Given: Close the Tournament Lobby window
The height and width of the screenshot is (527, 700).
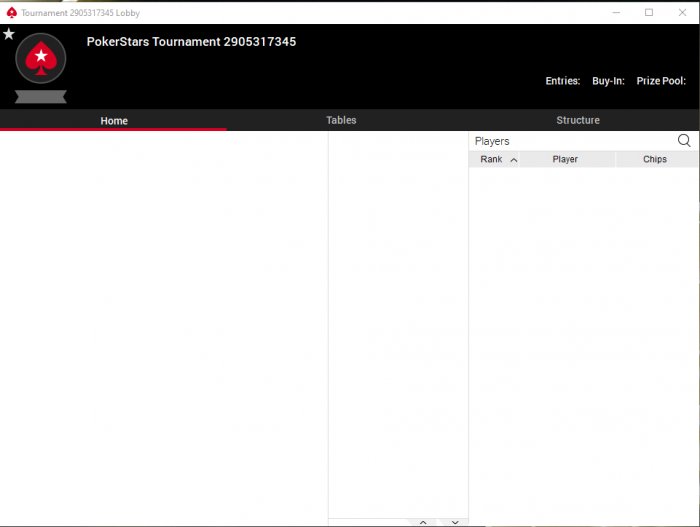Looking at the screenshot, I should click(682, 13).
